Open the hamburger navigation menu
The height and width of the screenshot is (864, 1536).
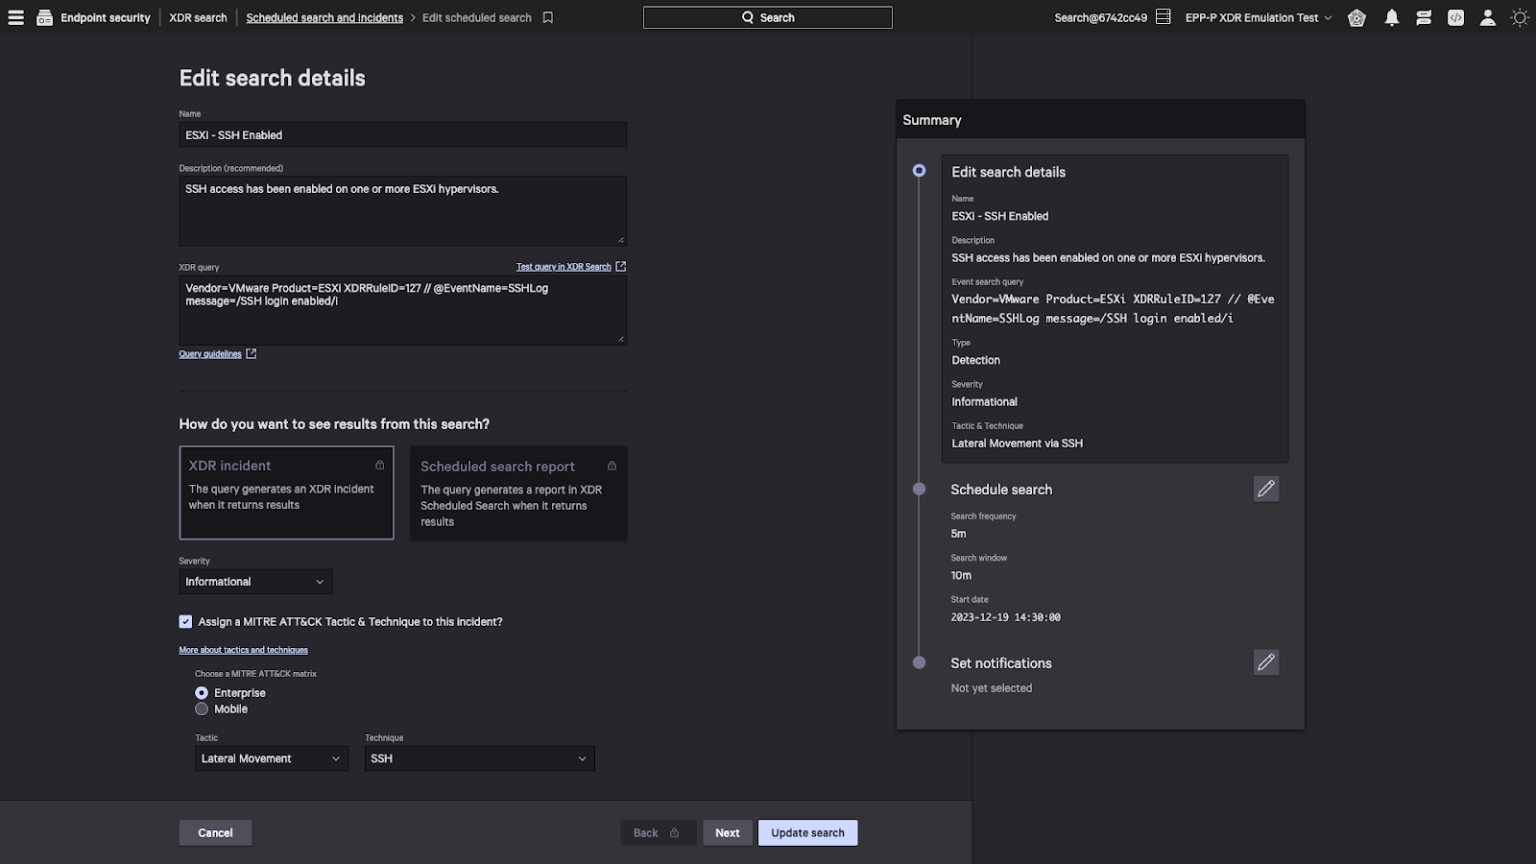coord(15,17)
